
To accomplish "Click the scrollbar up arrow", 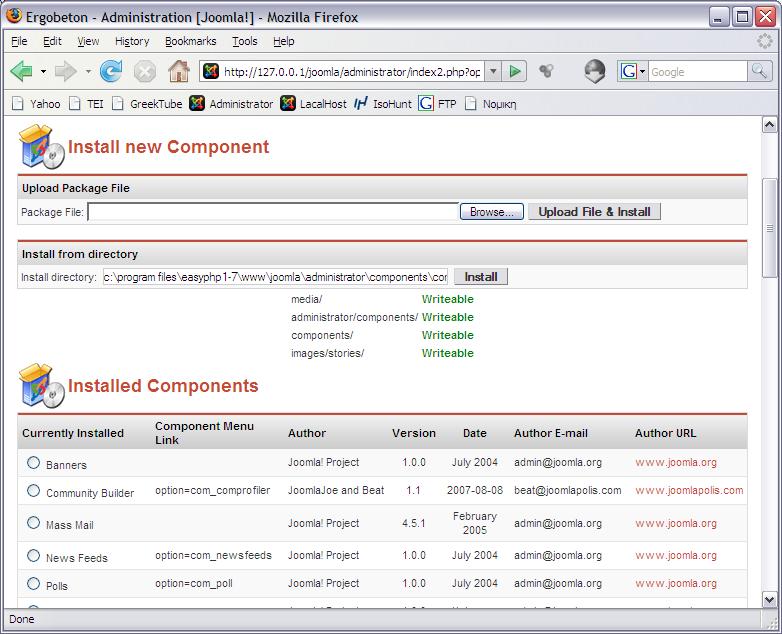I will pos(770,124).
